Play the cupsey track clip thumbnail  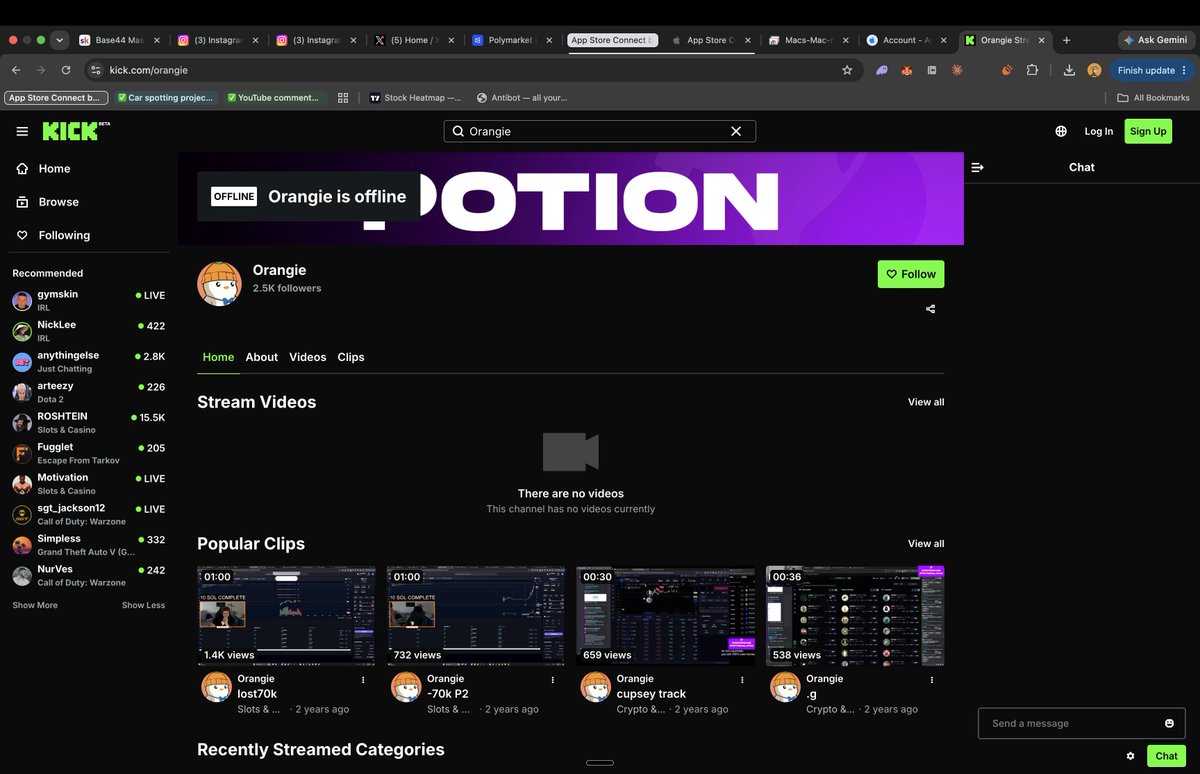pyautogui.click(x=666, y=616)
